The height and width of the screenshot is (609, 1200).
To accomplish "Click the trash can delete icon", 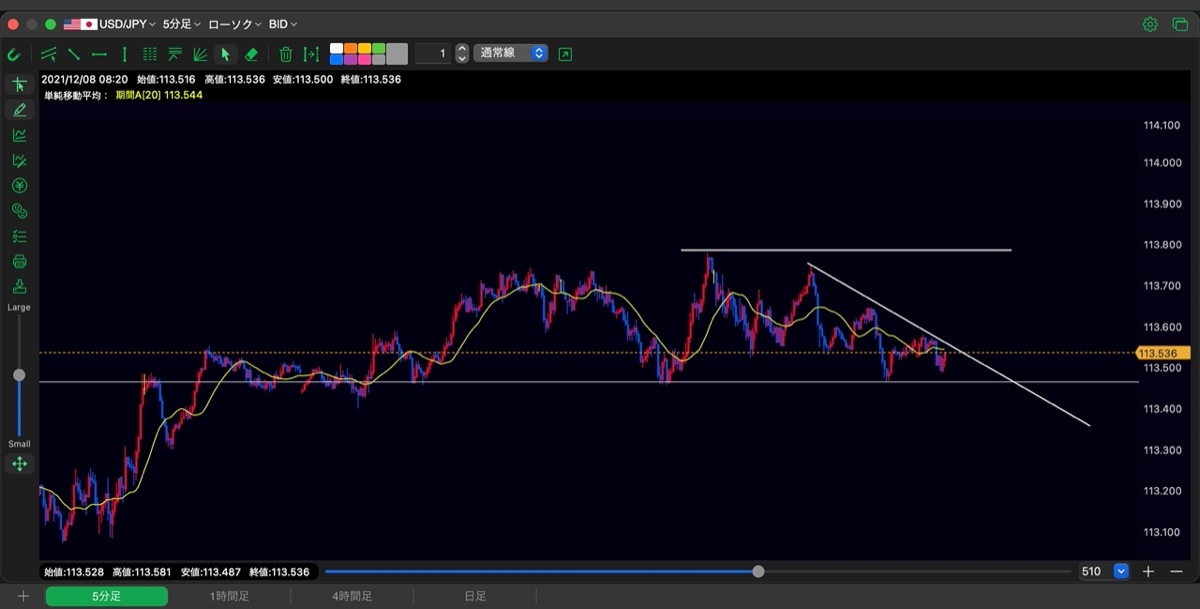I will [x=286, y=54].
